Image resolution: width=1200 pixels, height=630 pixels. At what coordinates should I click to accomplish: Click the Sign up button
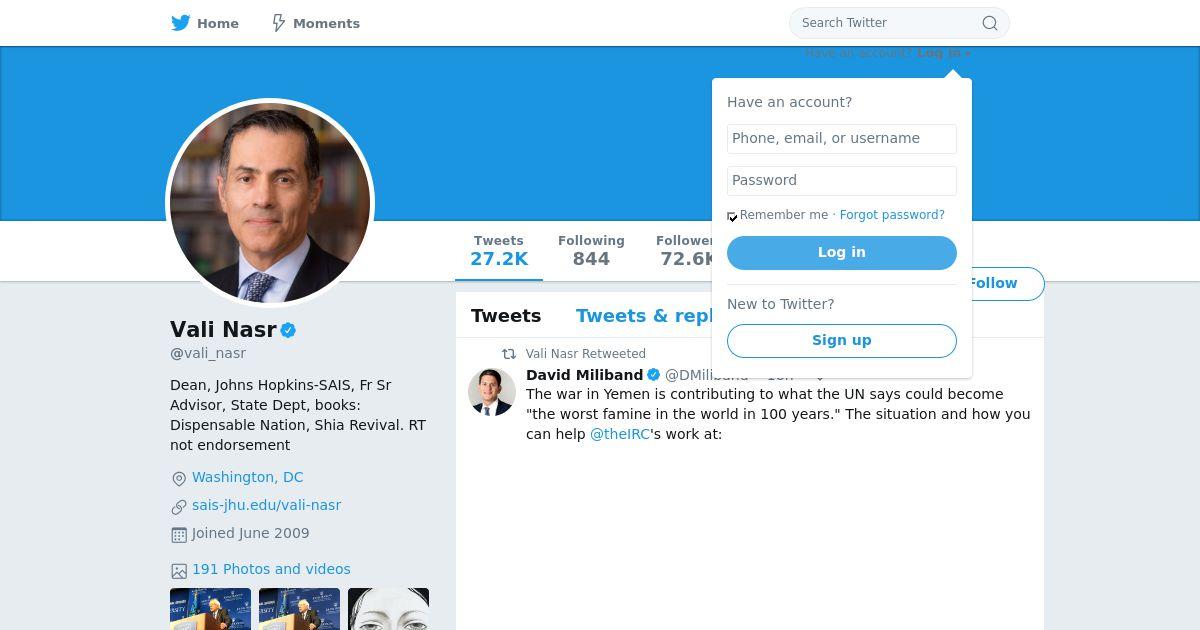coord(842,341)
